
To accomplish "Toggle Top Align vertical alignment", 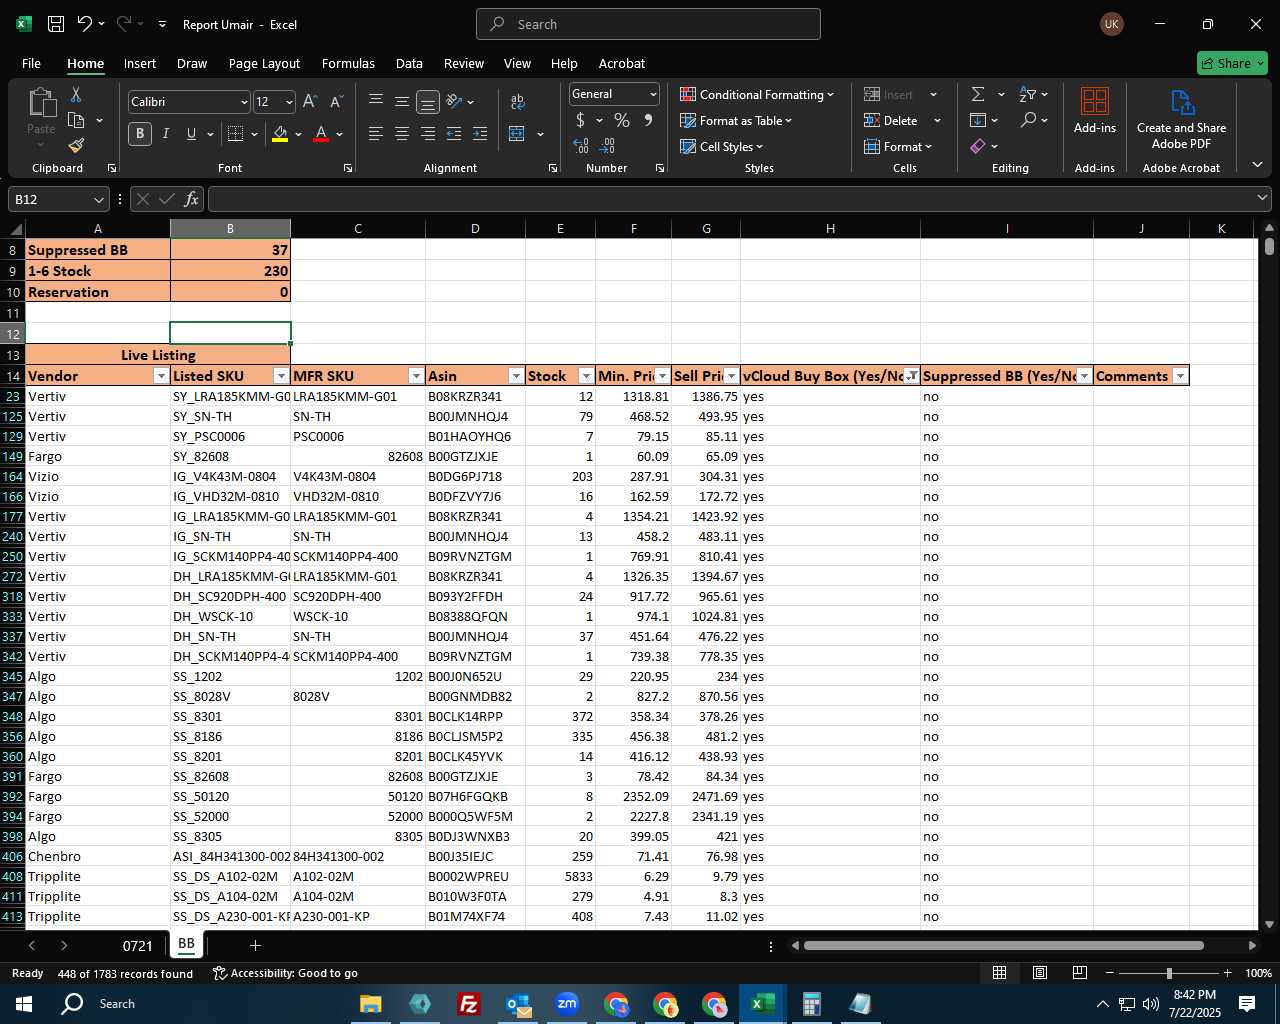I will point(375,102).
